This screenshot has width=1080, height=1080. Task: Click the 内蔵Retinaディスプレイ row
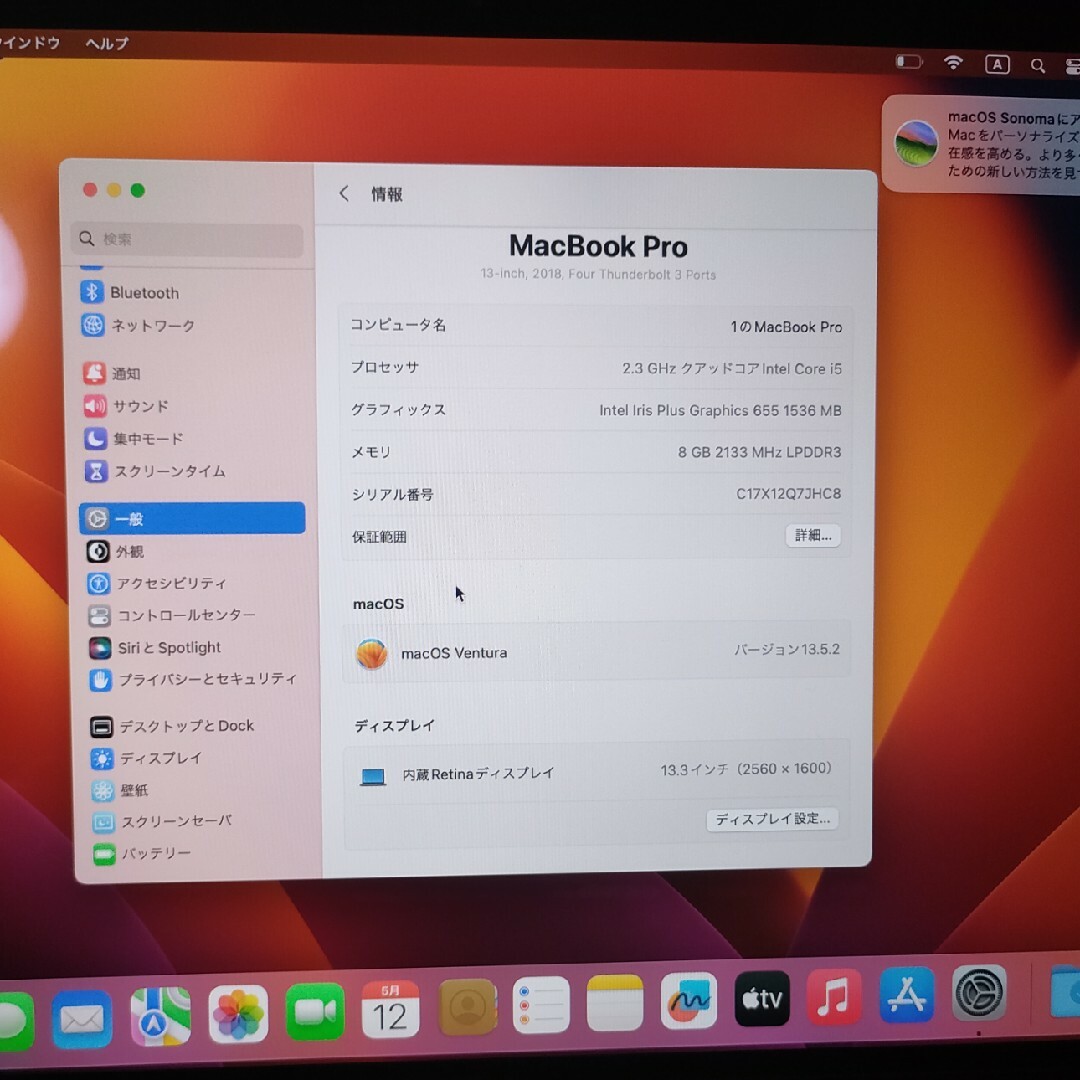pos(596,771)
